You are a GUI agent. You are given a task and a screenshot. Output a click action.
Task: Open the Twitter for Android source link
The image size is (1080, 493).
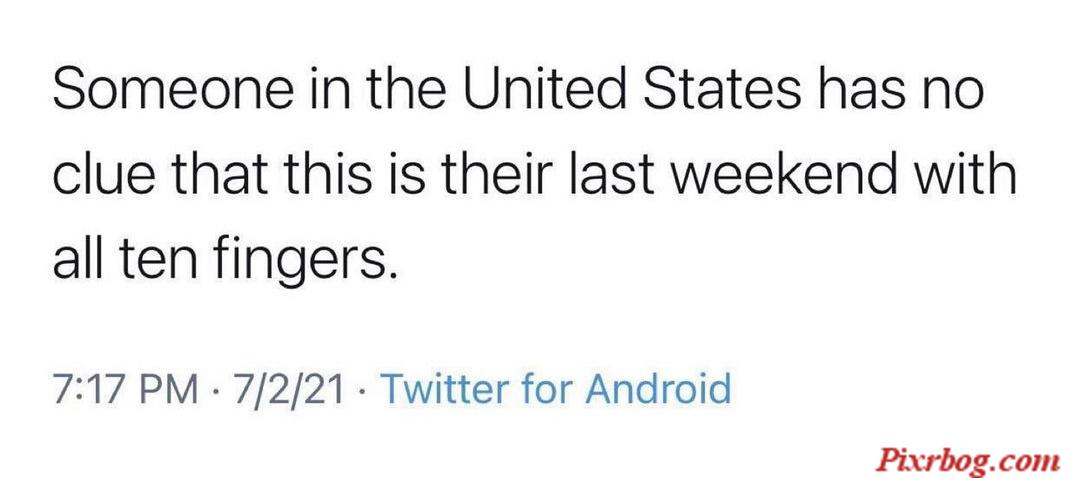(555, 389)
